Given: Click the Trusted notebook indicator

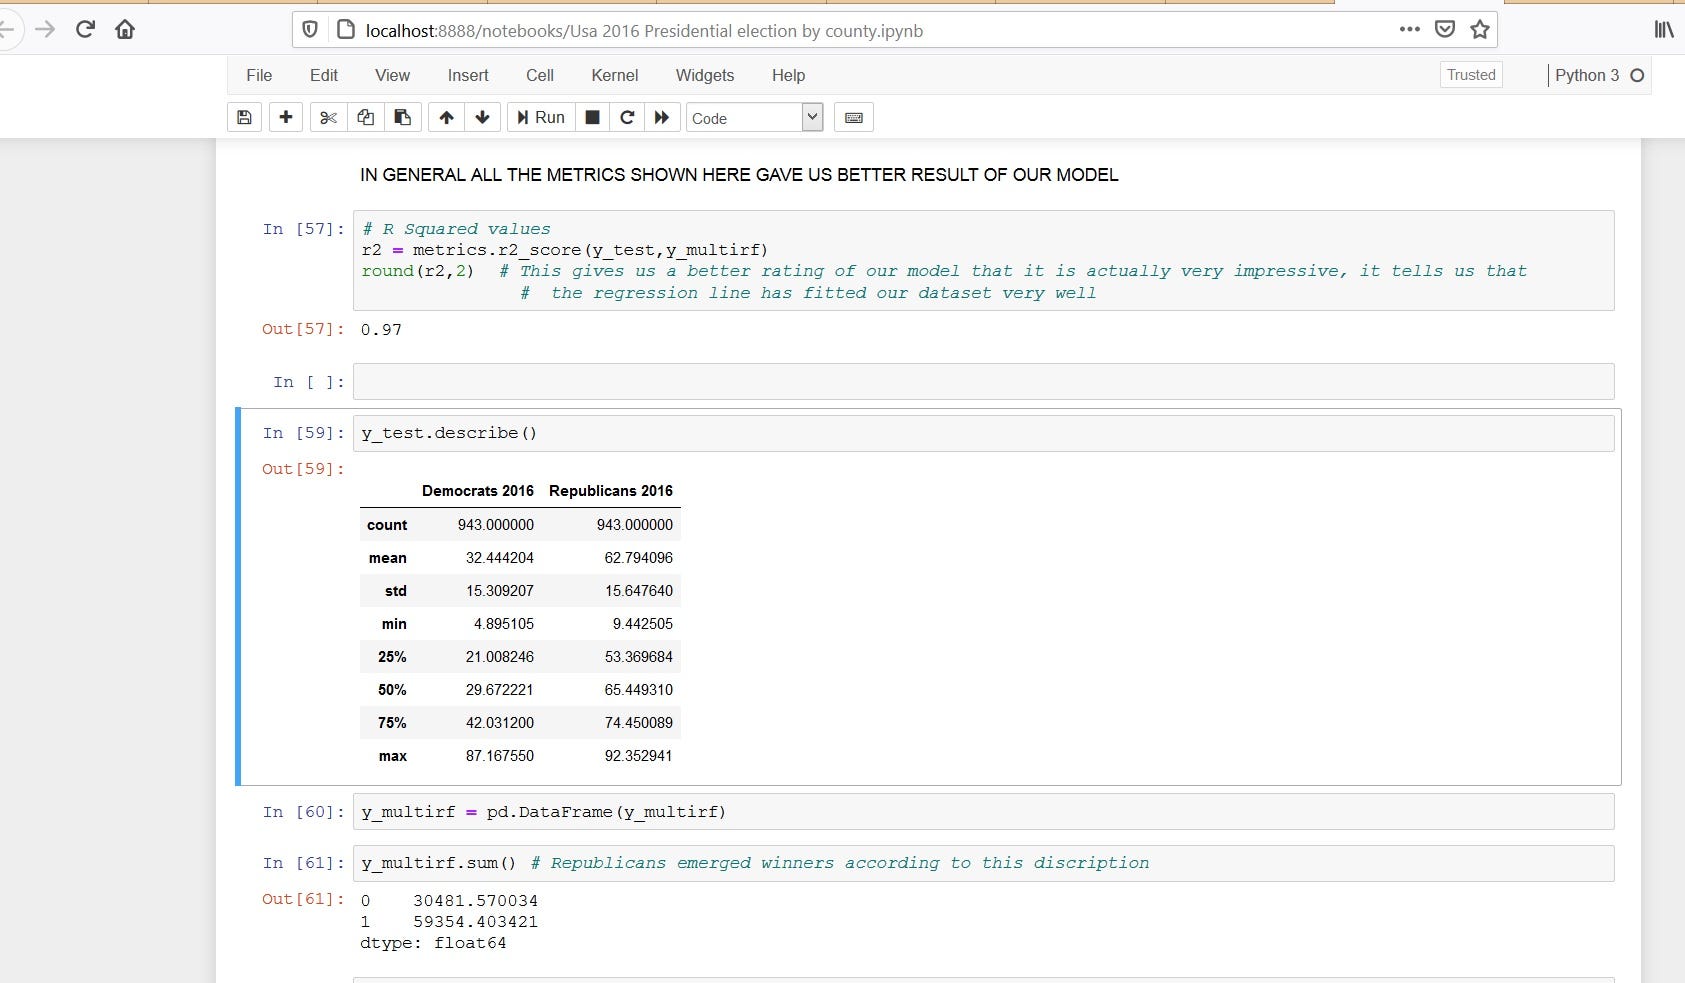Looking at the screenshot, I should pos(1471,75).
